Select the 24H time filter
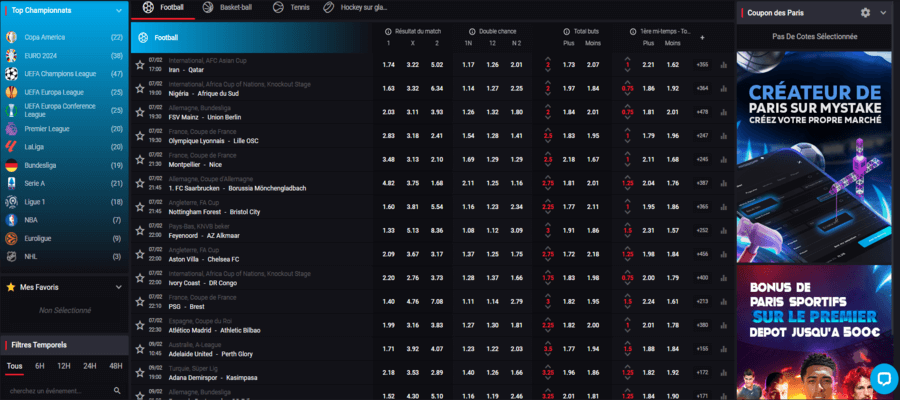 (90, 366)
